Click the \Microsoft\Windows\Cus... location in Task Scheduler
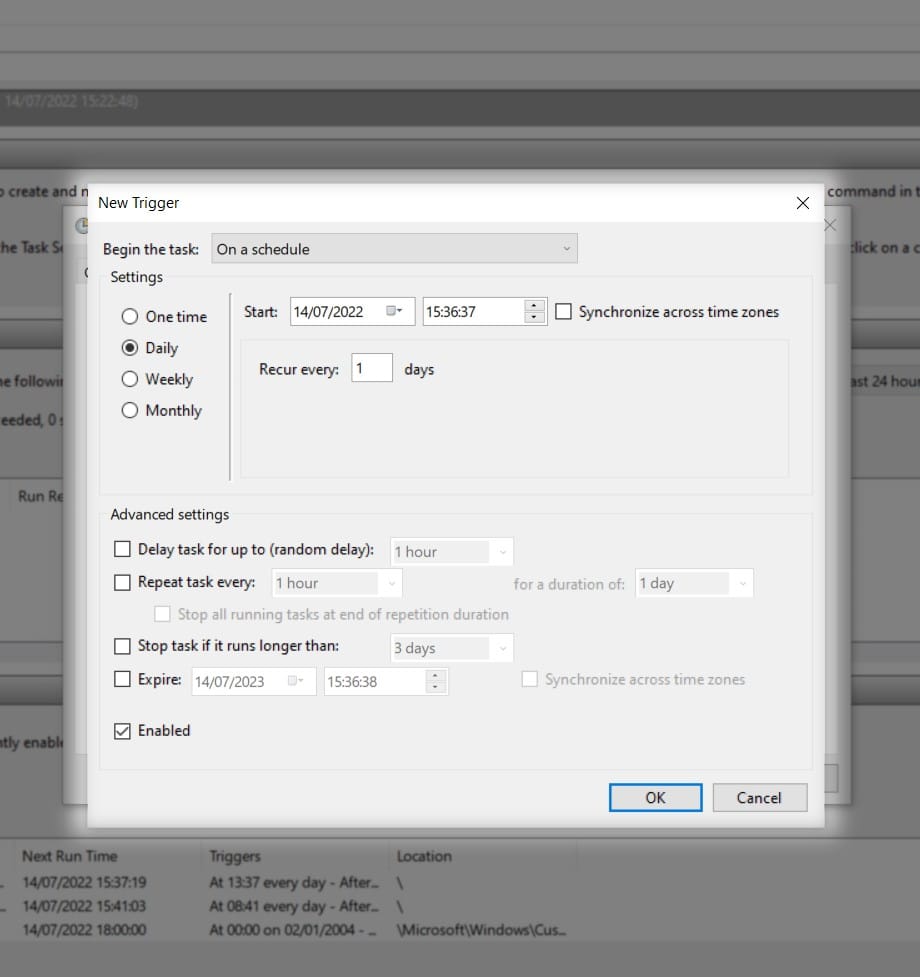 tap(482, 930)
